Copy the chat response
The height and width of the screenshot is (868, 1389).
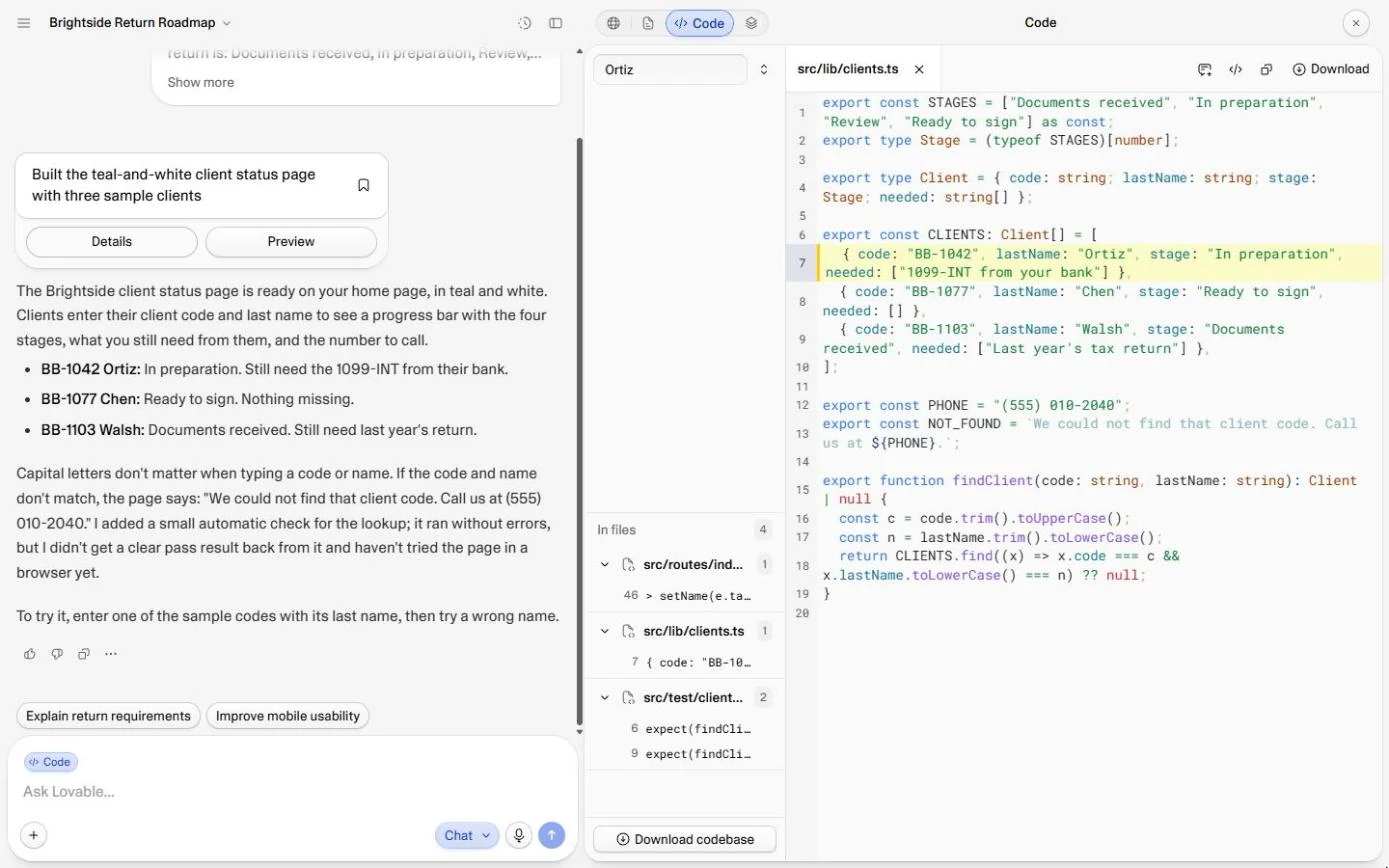[84, 654]
